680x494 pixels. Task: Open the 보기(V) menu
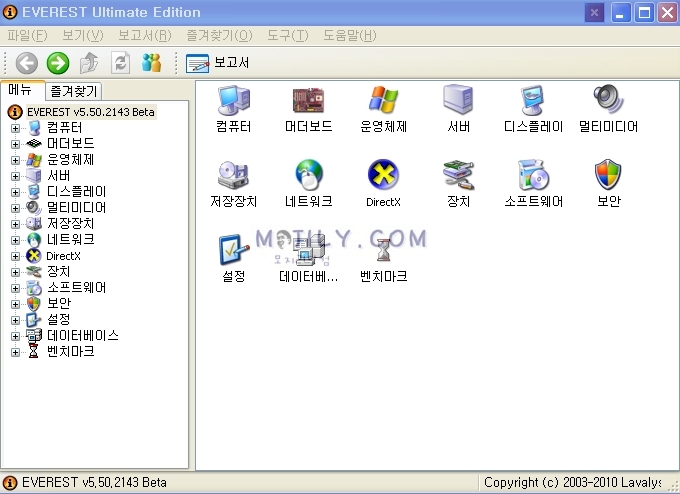coord(83,36)
